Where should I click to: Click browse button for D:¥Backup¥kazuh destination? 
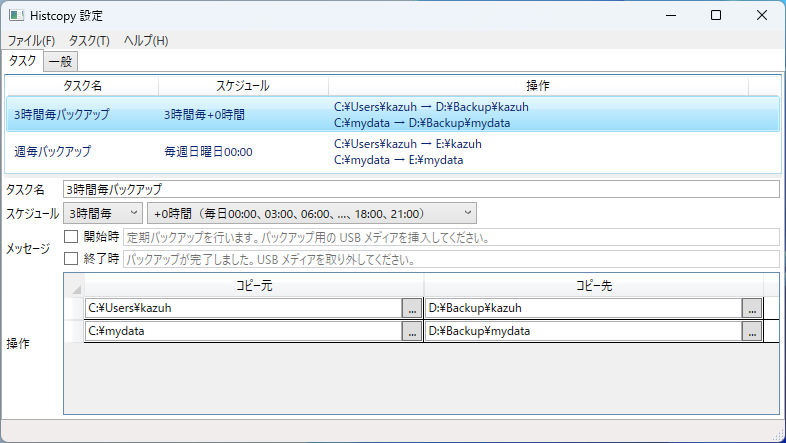pyautogui.click(x=752, y=309)
